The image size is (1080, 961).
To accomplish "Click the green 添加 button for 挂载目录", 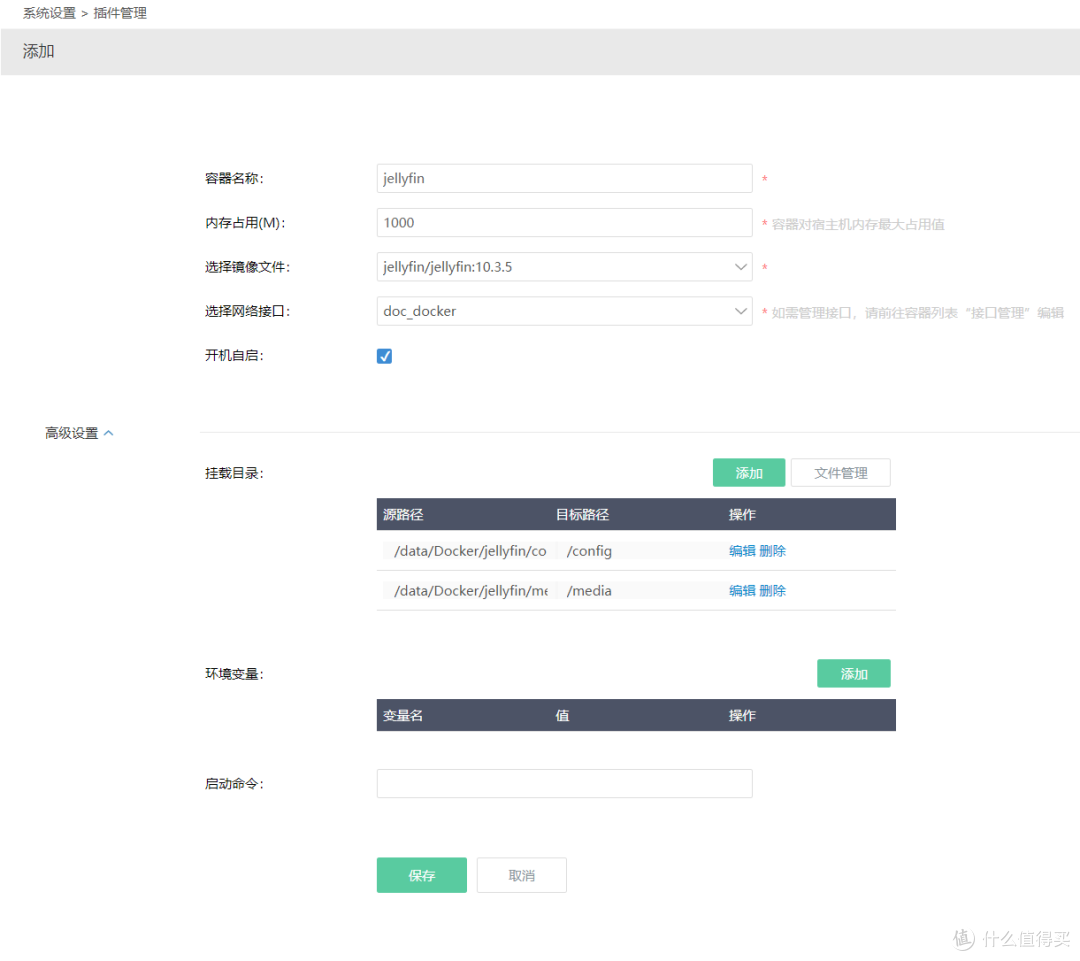I will [748, 472].
